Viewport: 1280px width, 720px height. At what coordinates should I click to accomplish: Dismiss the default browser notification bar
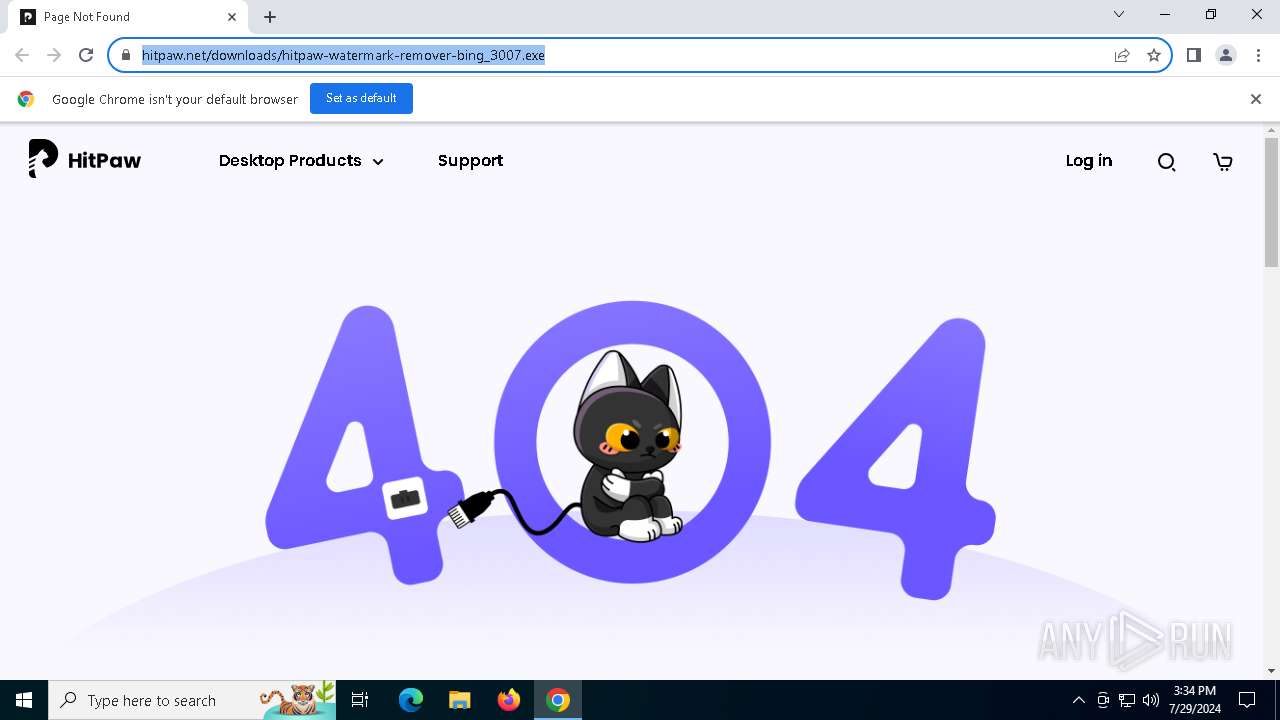click(x=1256, y=99)
